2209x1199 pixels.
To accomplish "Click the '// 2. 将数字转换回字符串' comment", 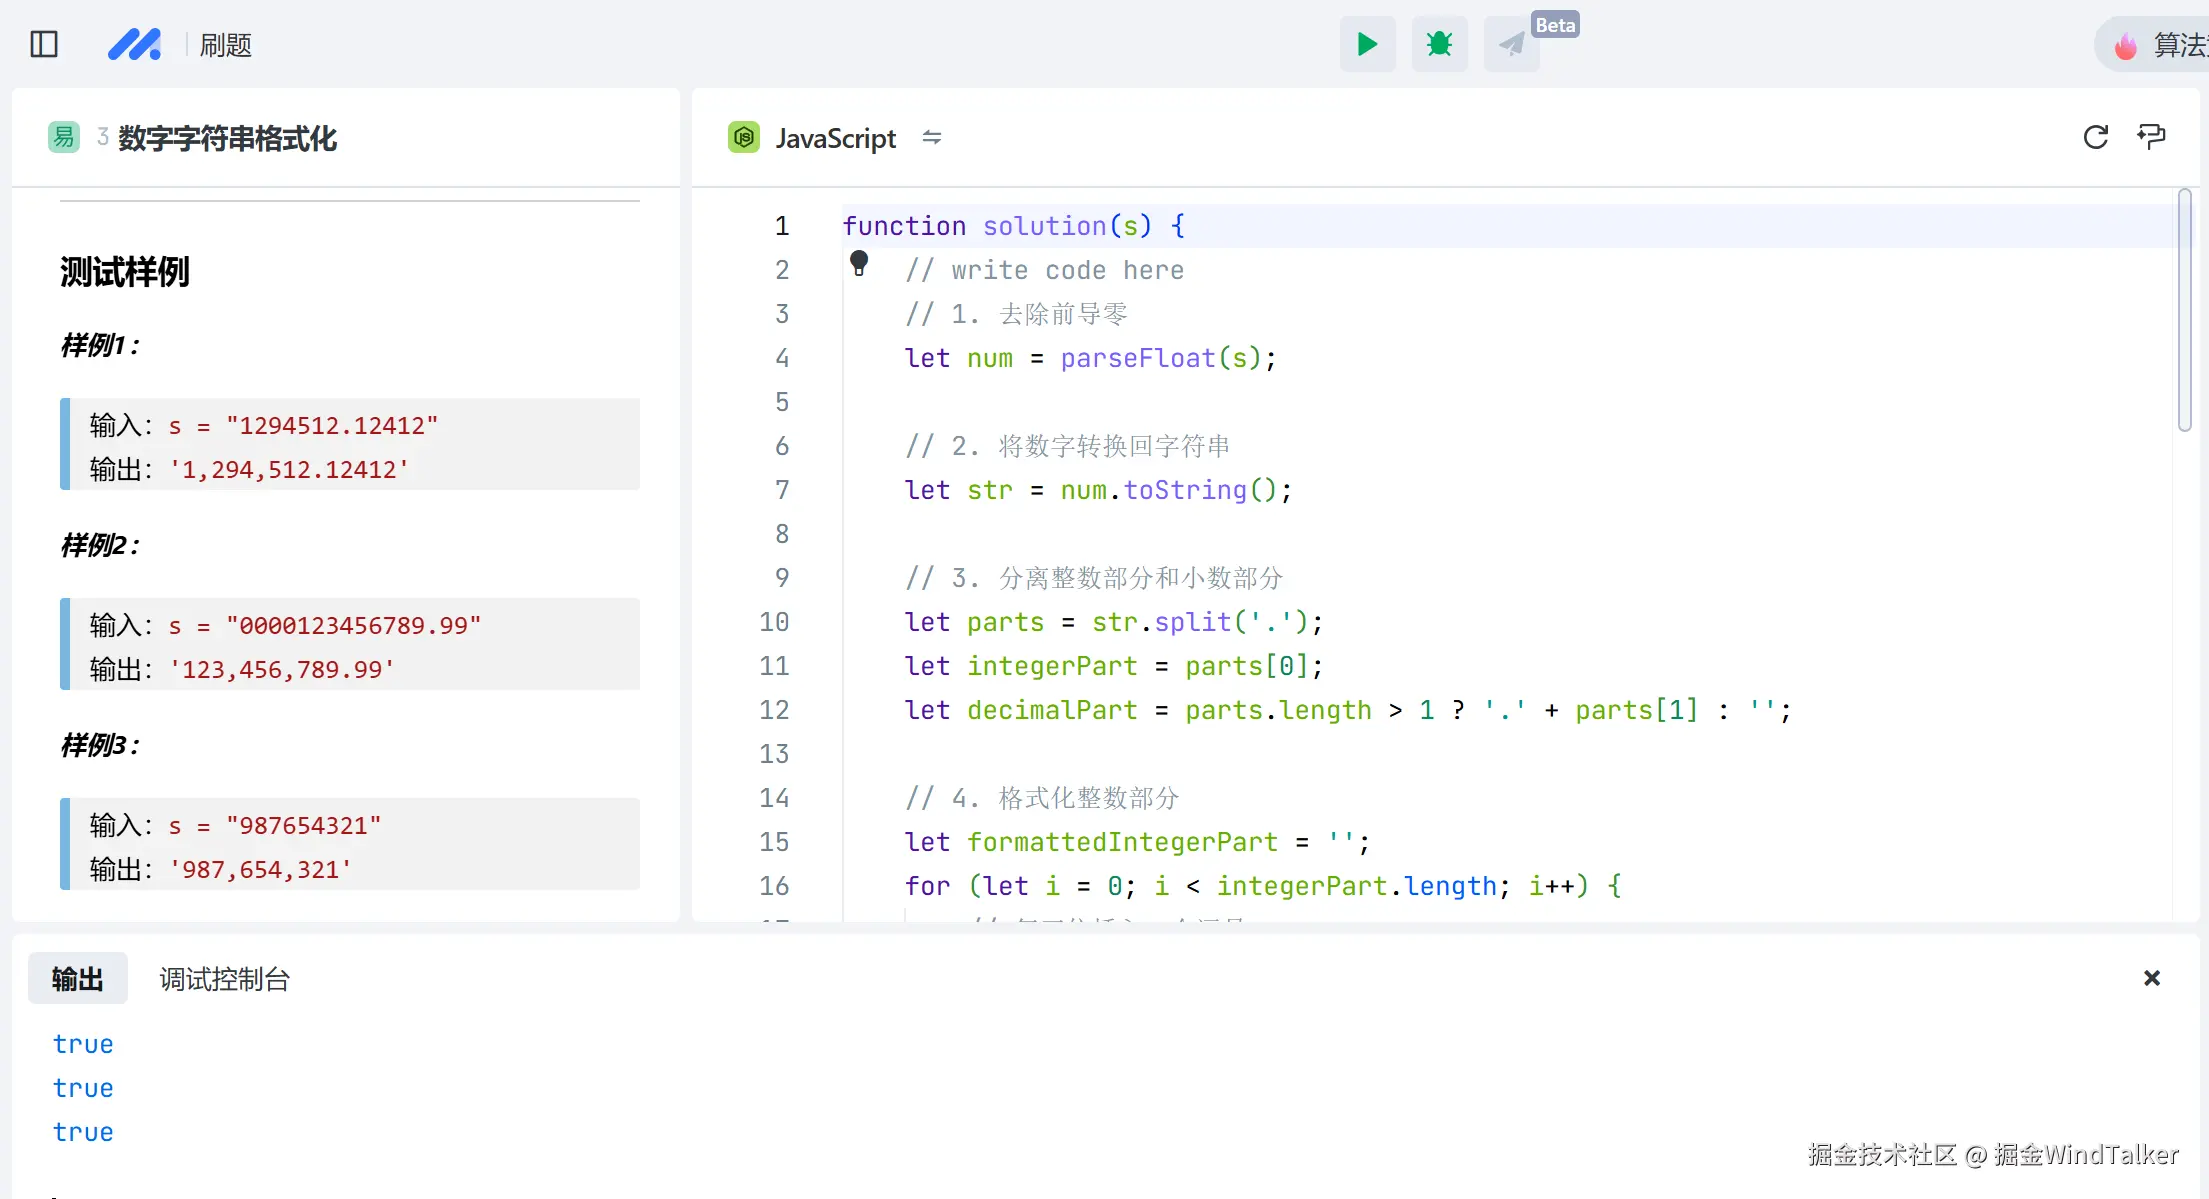I will pos(1068,446).
